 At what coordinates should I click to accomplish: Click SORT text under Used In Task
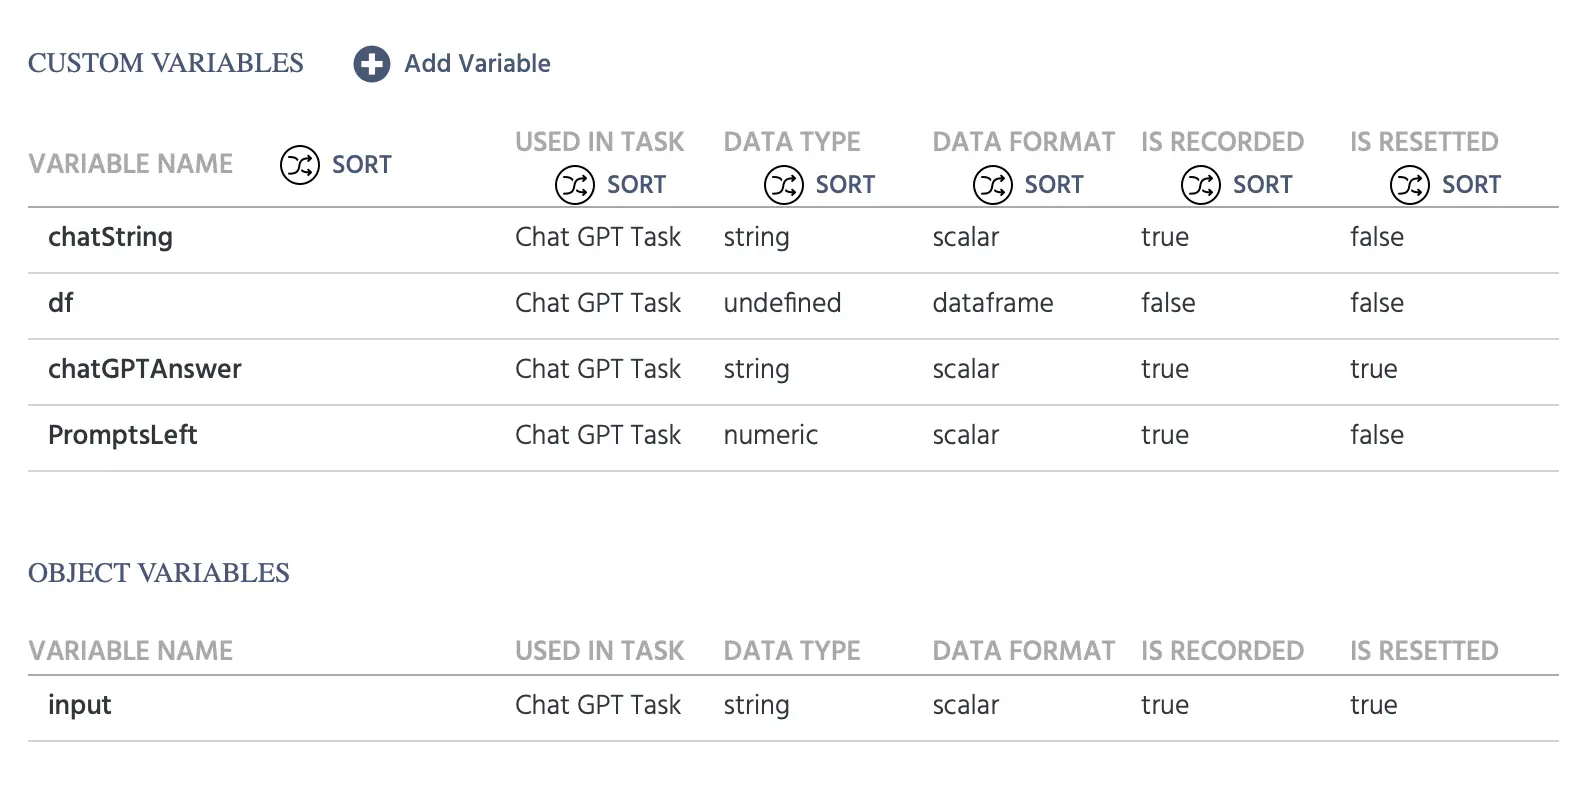(636, 185)
